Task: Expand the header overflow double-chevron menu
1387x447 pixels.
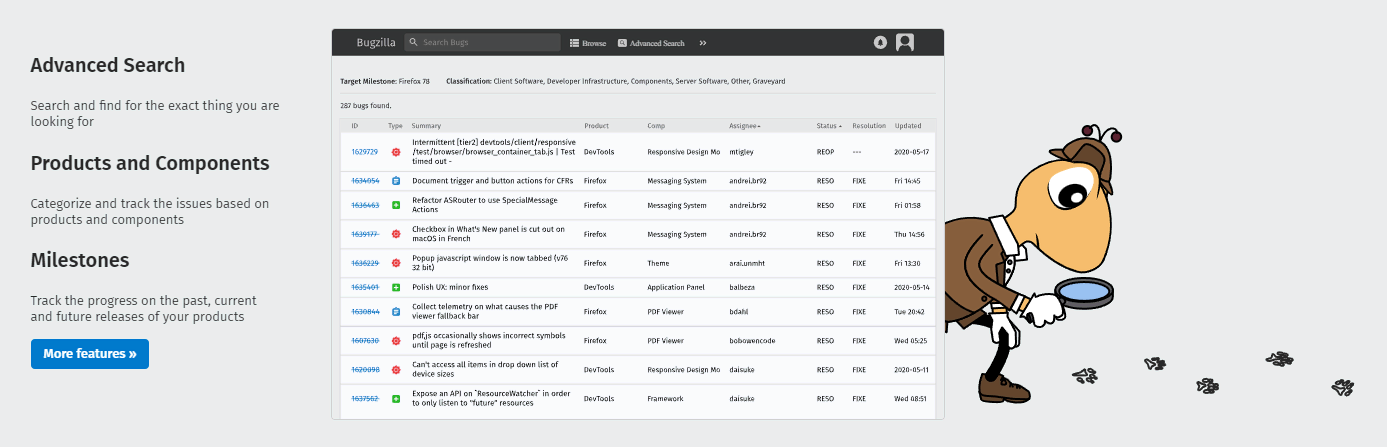Action: point(703,43)
